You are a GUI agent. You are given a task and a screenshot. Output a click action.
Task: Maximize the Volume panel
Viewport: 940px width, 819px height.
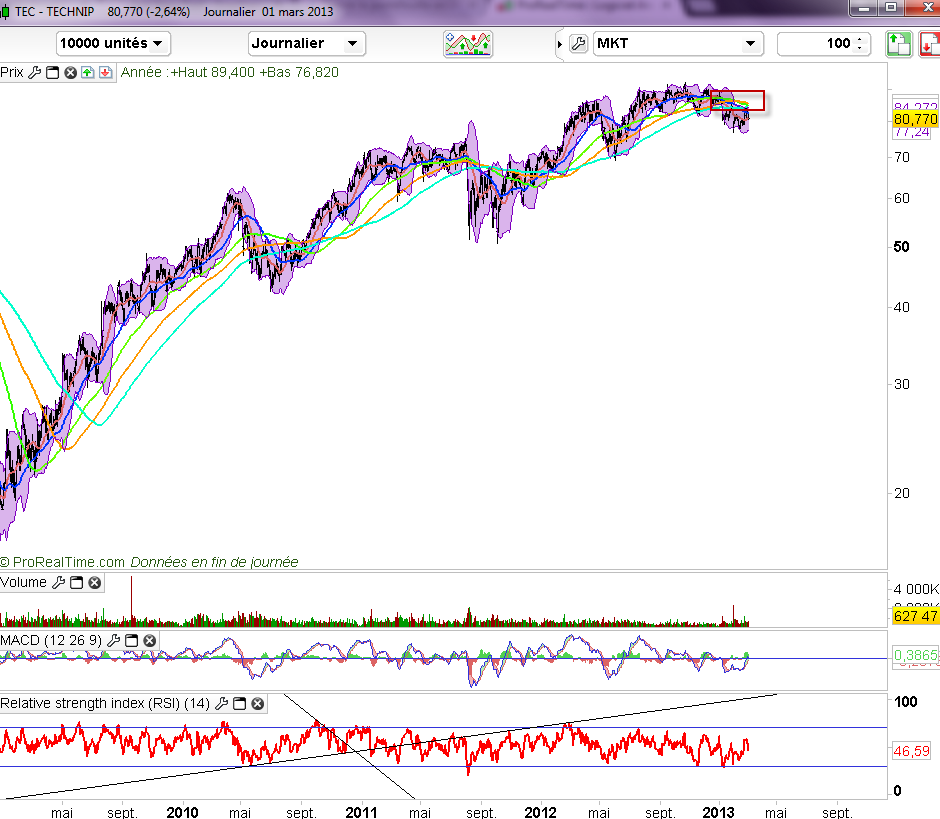[x=77, y=583]
